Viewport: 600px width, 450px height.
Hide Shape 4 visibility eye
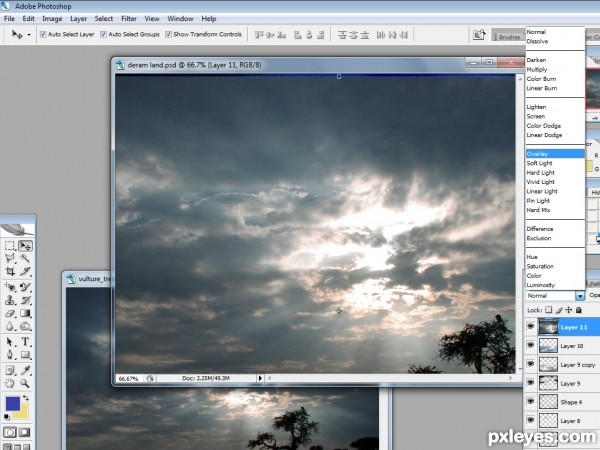[530, 402]
